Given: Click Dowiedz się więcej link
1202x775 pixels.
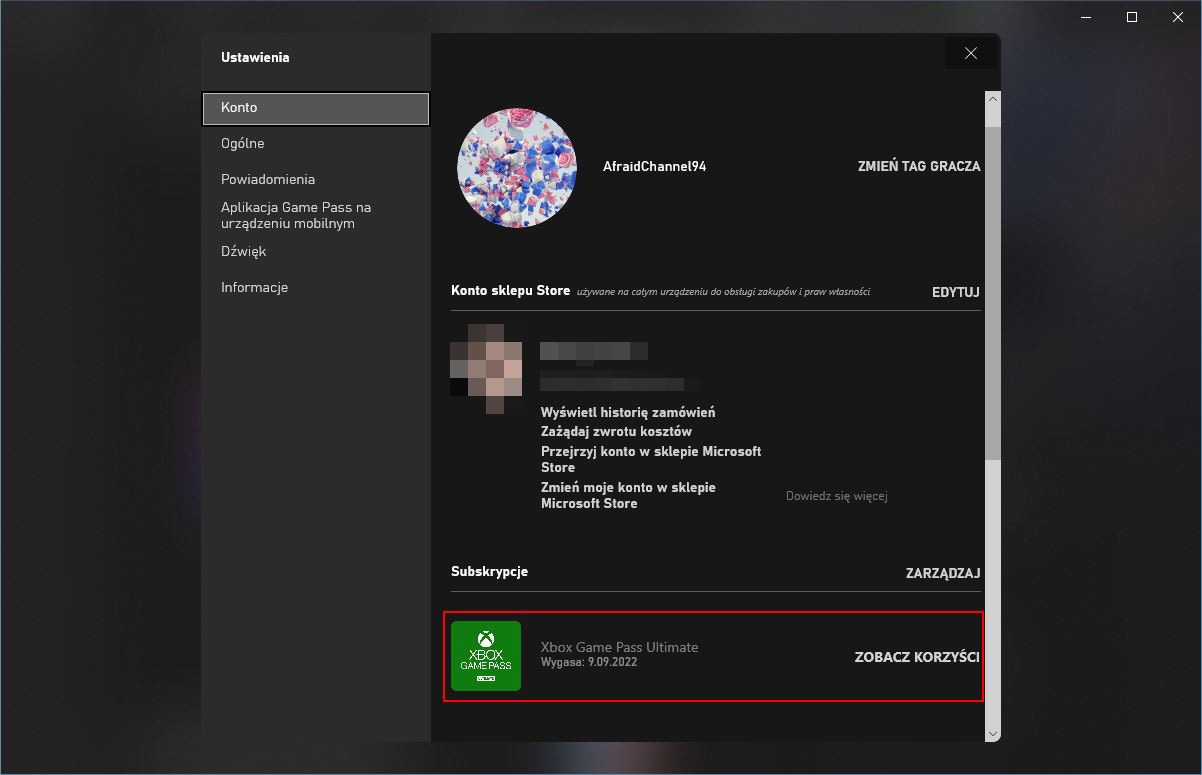Looking at the screenshot, I should point(836,496).
